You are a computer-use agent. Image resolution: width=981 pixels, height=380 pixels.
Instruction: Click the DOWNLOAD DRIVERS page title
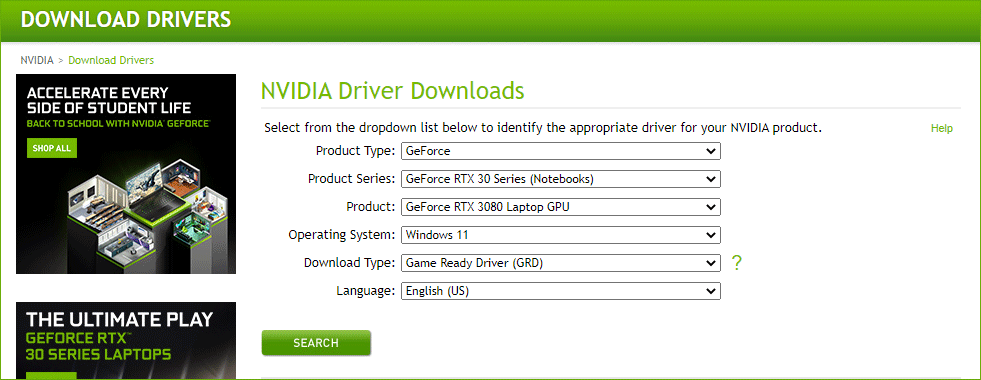pos(126,19)
